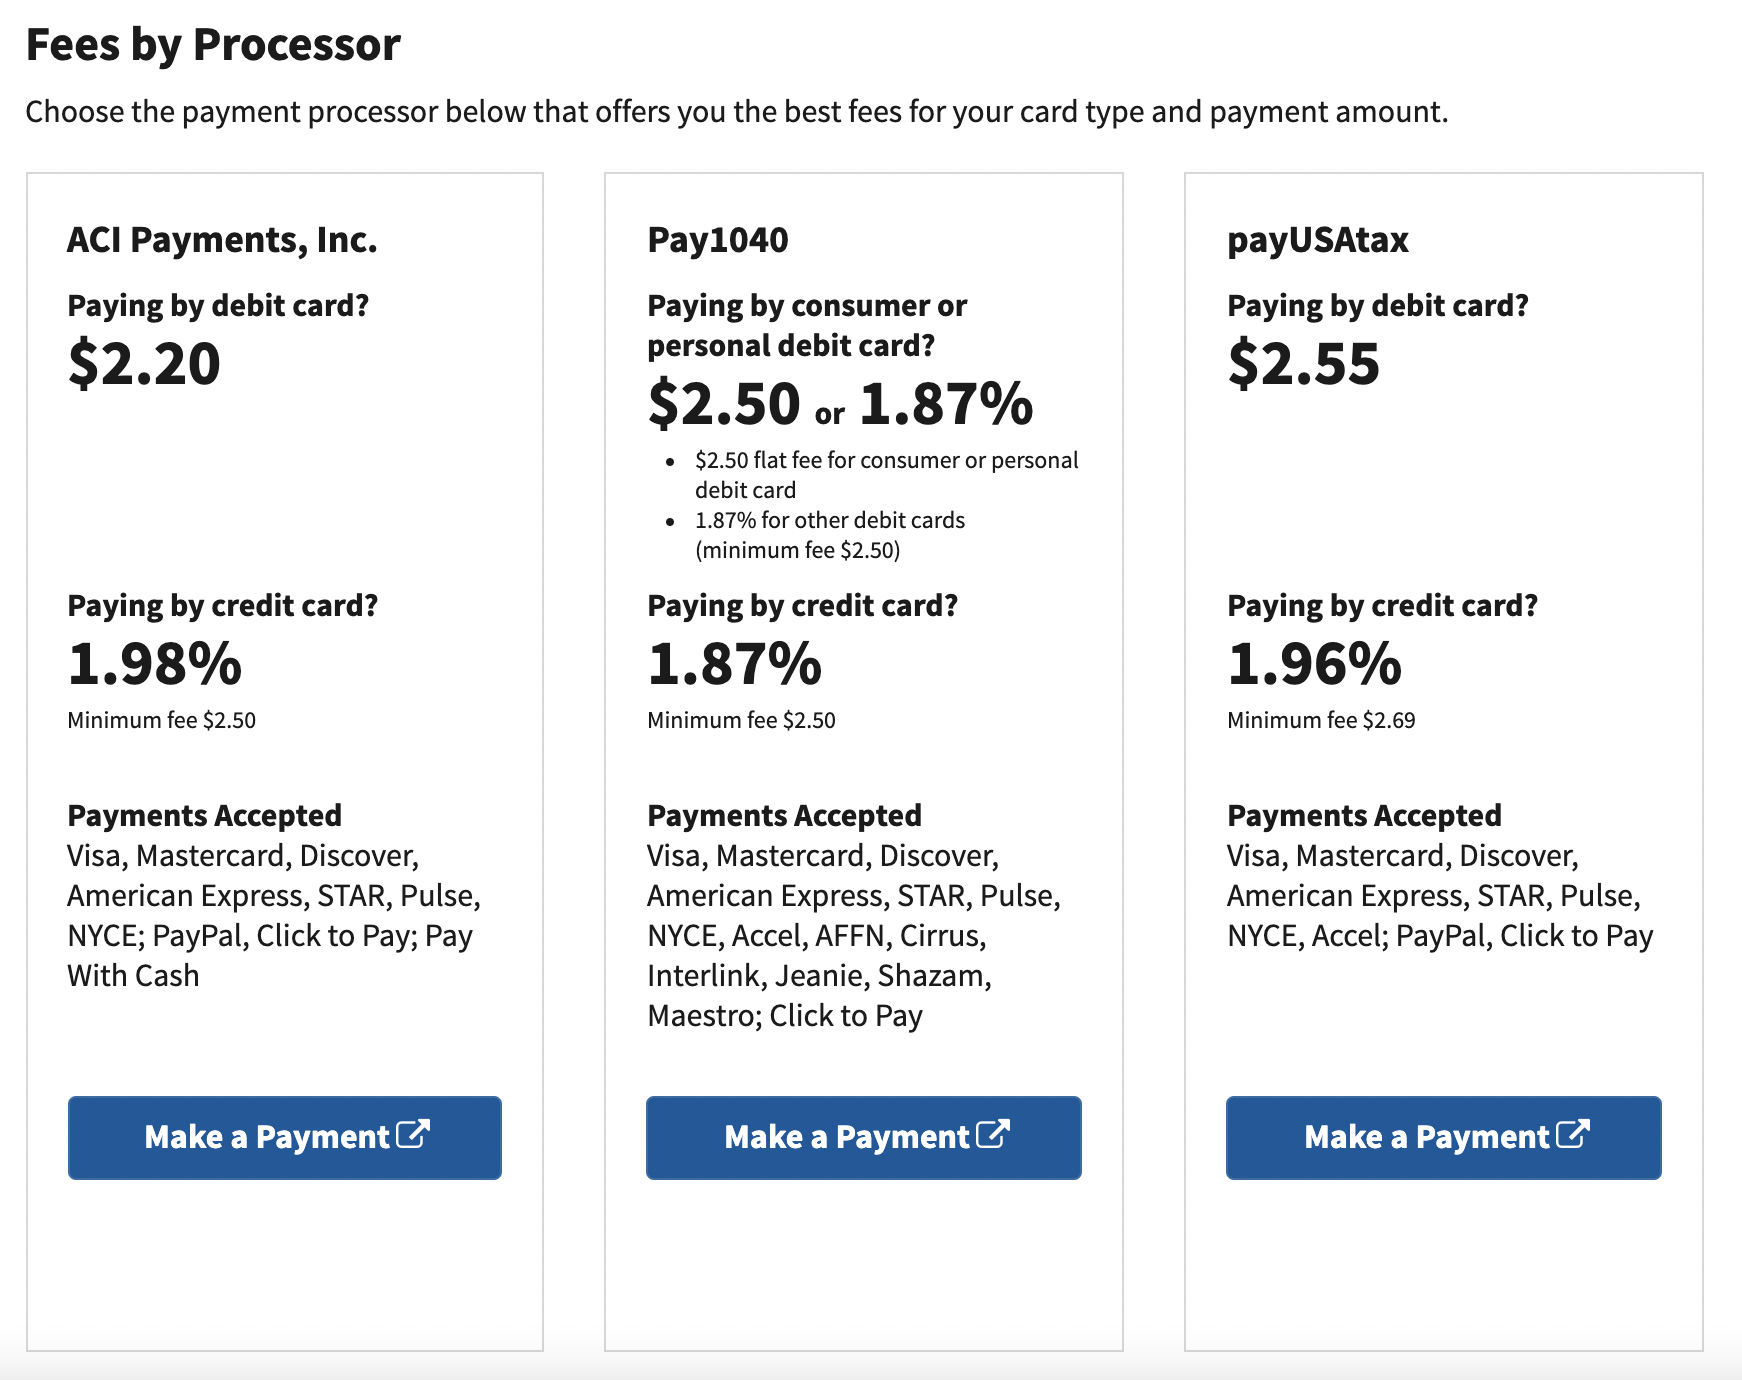Make a Payment through Pay1040
Screen dimensions: 1742x1380
tap(863, 1137)
